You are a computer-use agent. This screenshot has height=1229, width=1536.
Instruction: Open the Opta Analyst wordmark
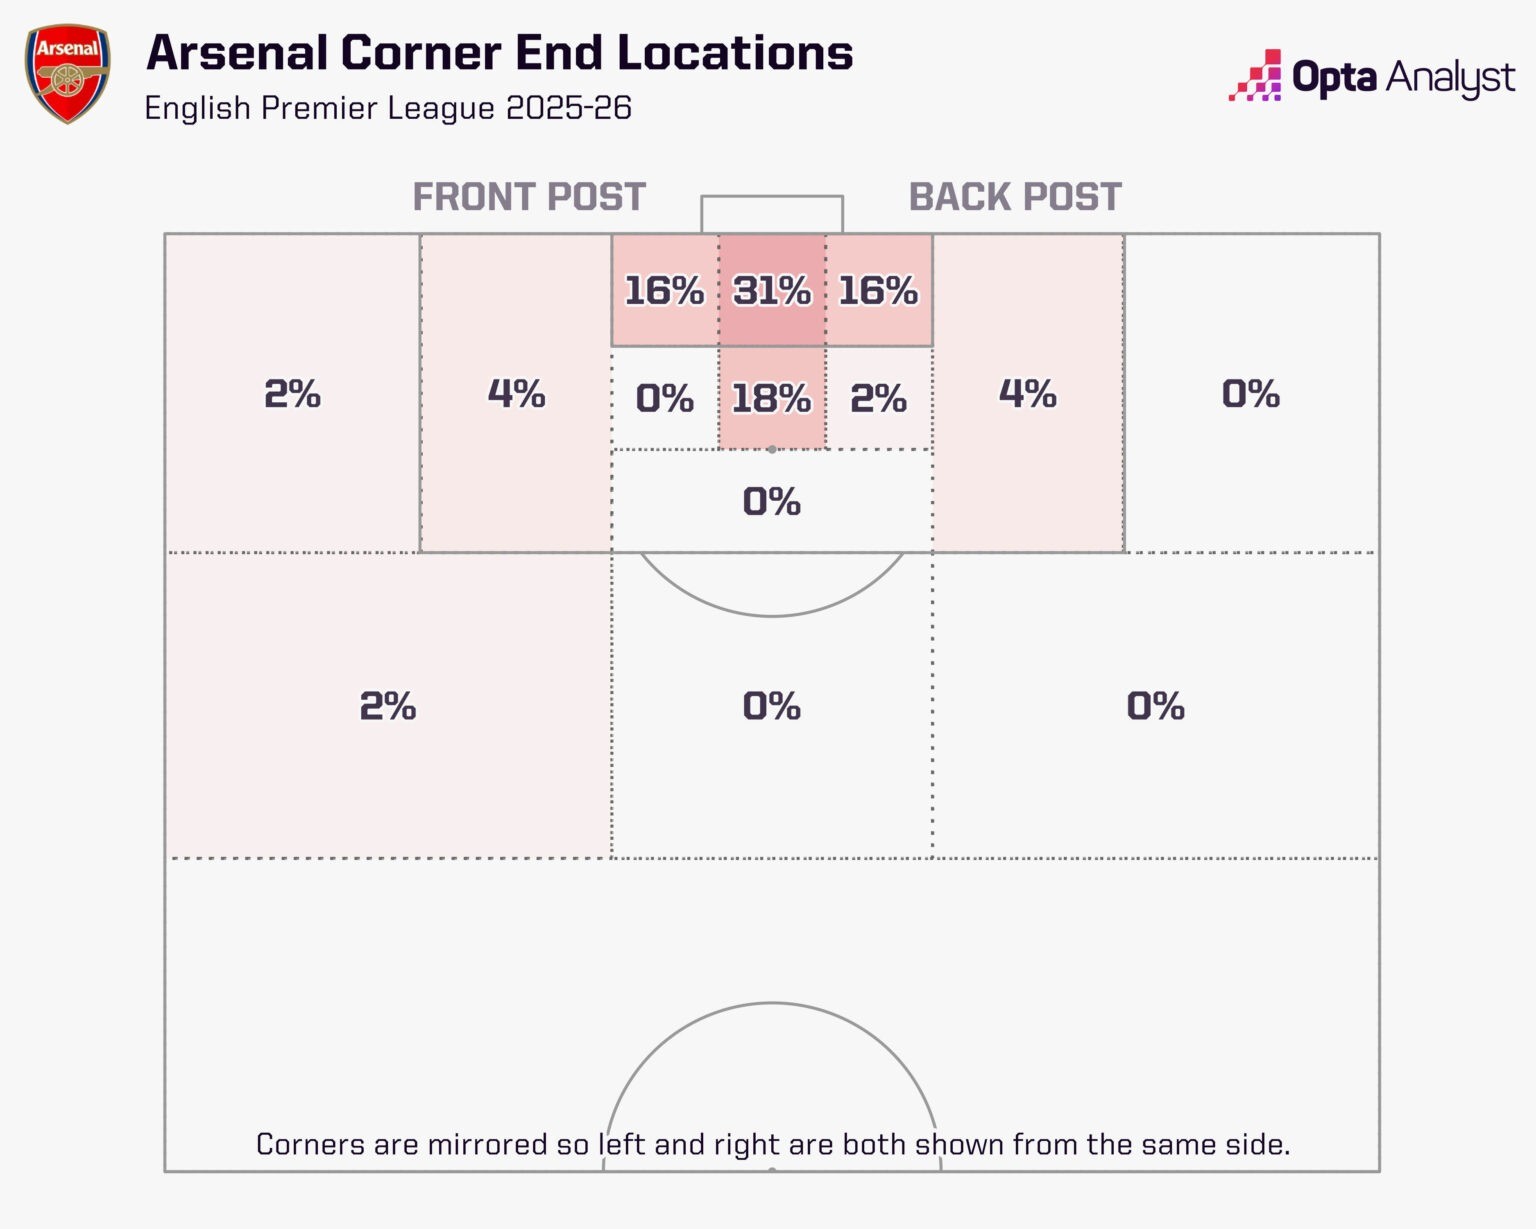coord(1403,77)
